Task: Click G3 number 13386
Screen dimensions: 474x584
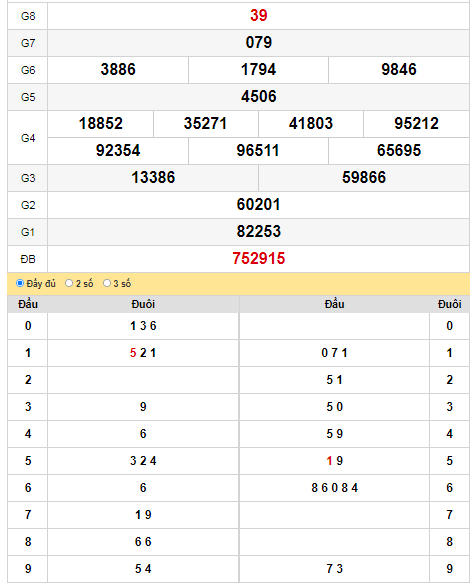Action: 153,177
